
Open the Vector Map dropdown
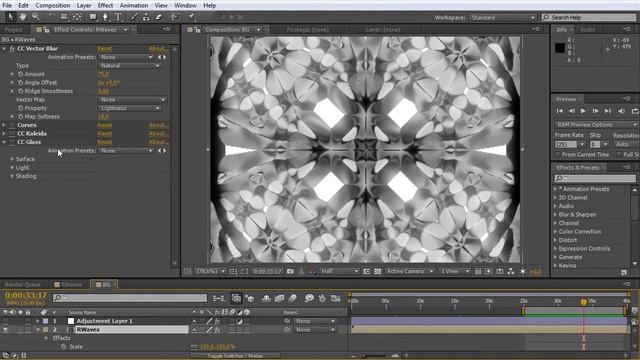coord(132,100)
